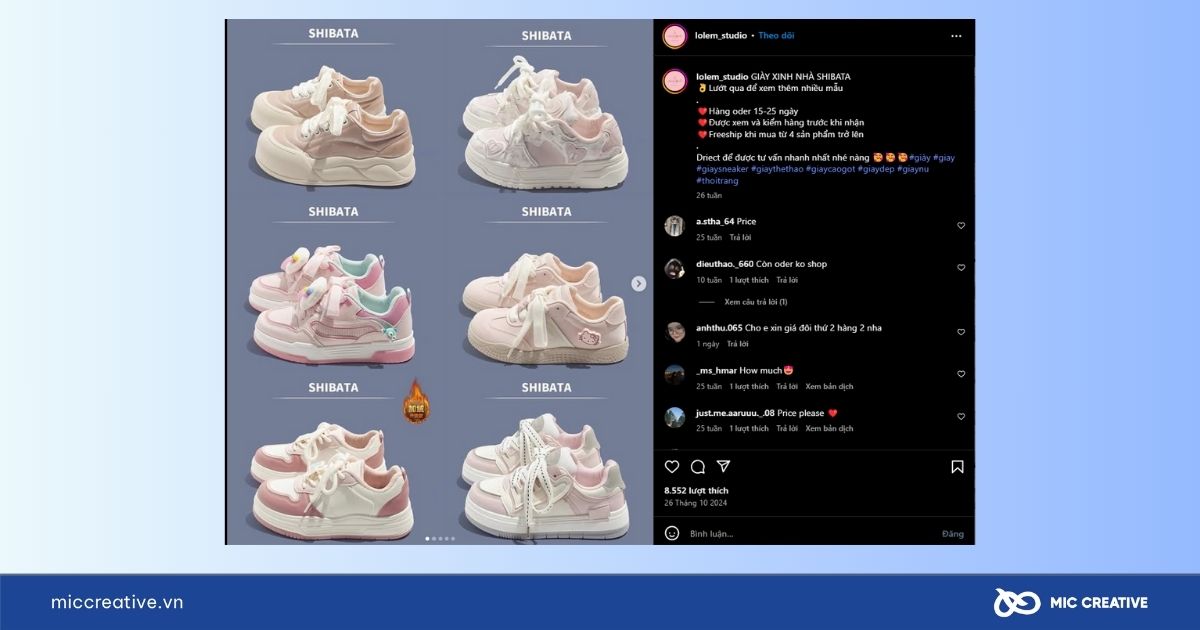
Task: Open hashtag #giaythethao
Action: (x=777, y=169)
